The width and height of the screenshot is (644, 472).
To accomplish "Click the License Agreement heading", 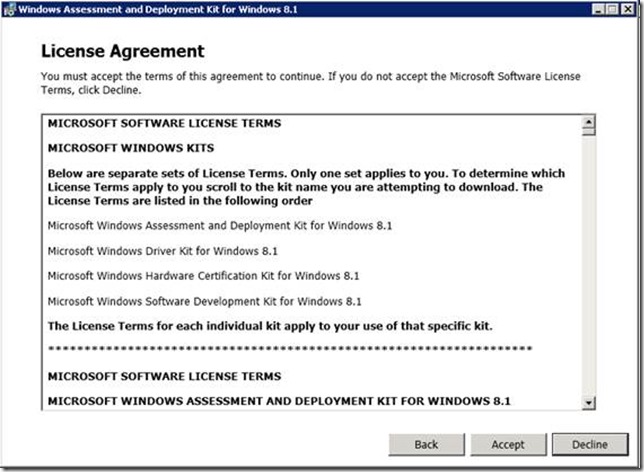I will (x=122, y=51).
